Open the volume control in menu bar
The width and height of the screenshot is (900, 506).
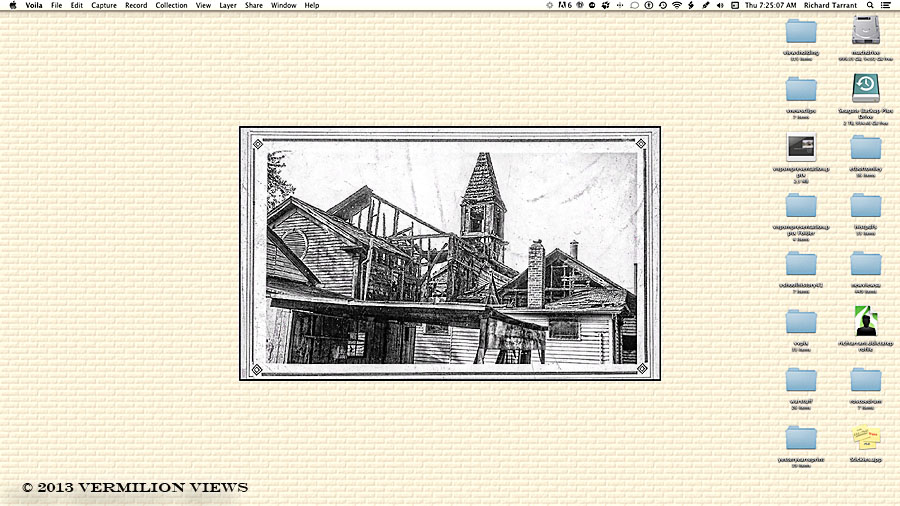pyautogui.click(x=720, y=5)
